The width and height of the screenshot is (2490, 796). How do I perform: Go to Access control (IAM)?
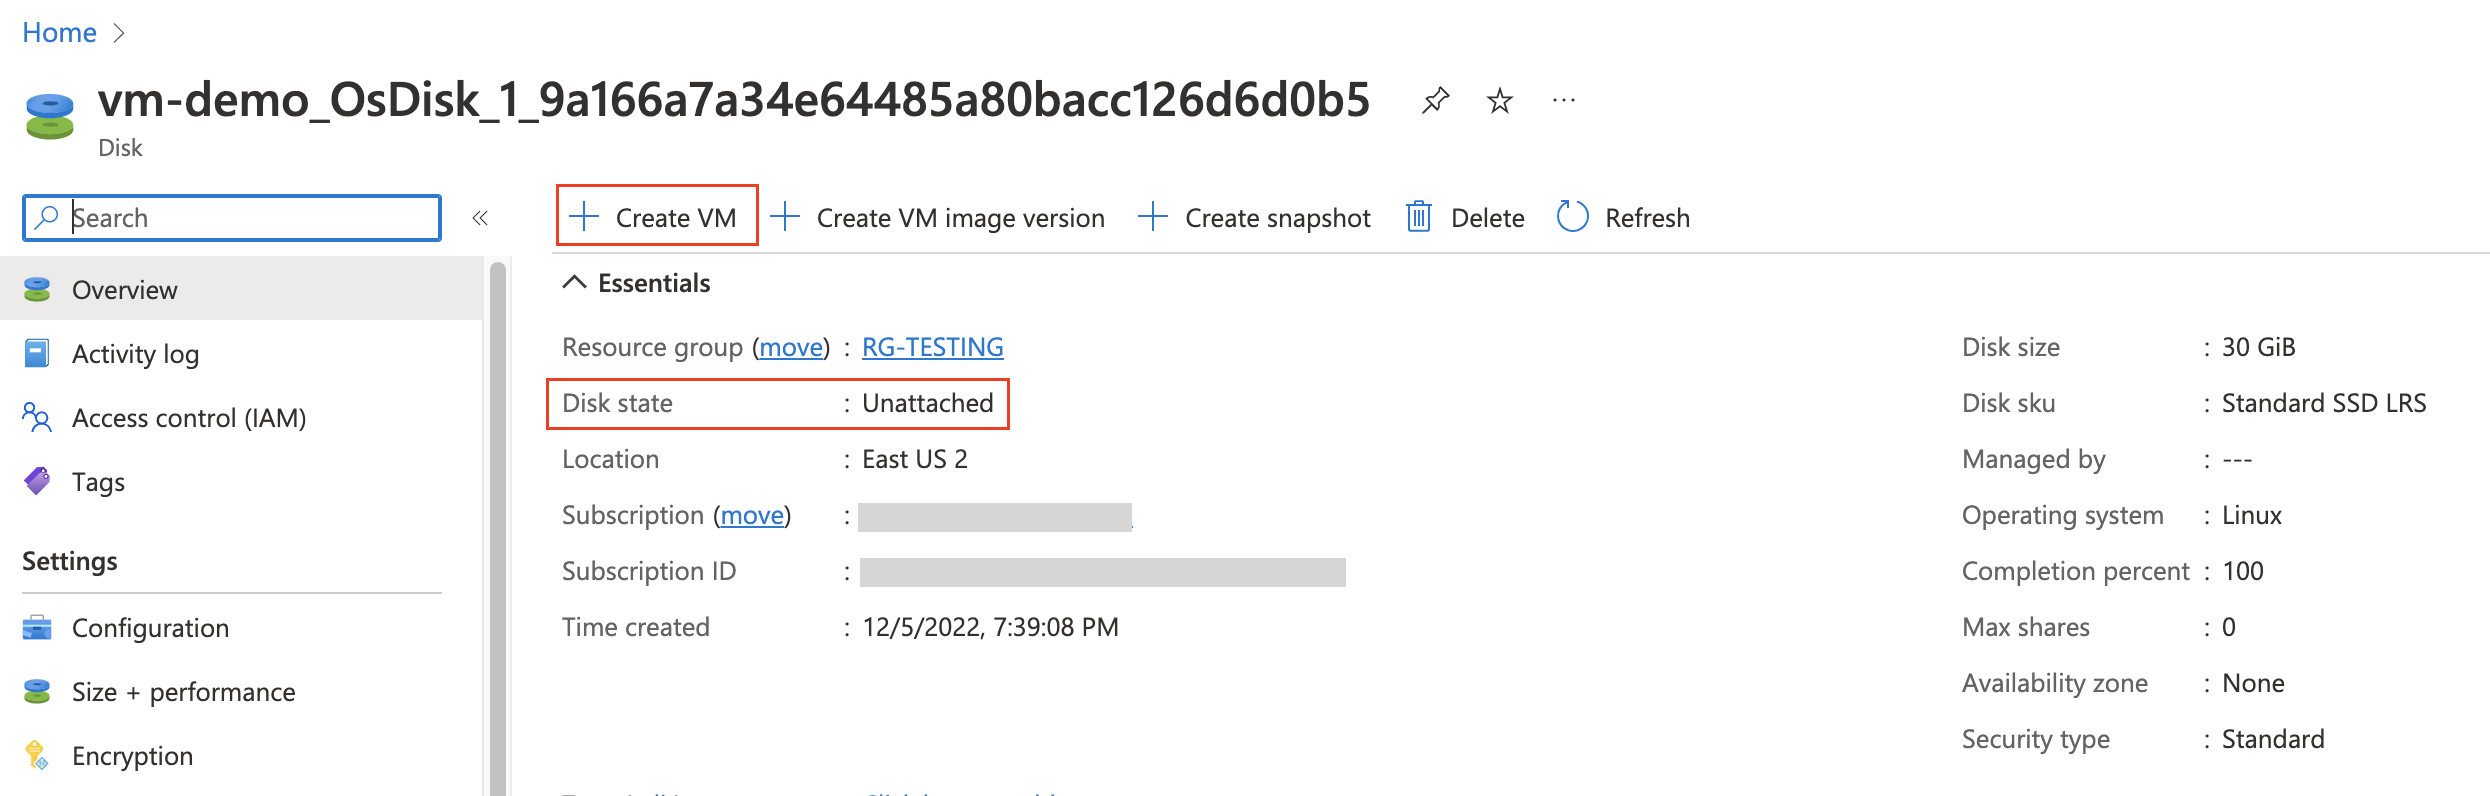pos(188,418)
